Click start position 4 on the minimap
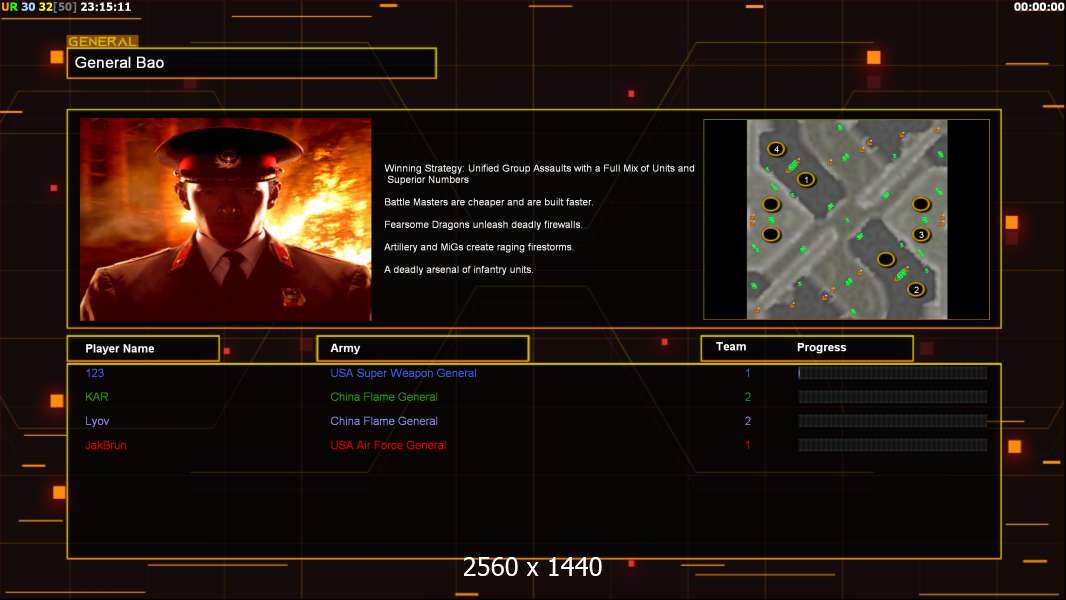This screenshot has height=600, width=1066. pos(776,149)
